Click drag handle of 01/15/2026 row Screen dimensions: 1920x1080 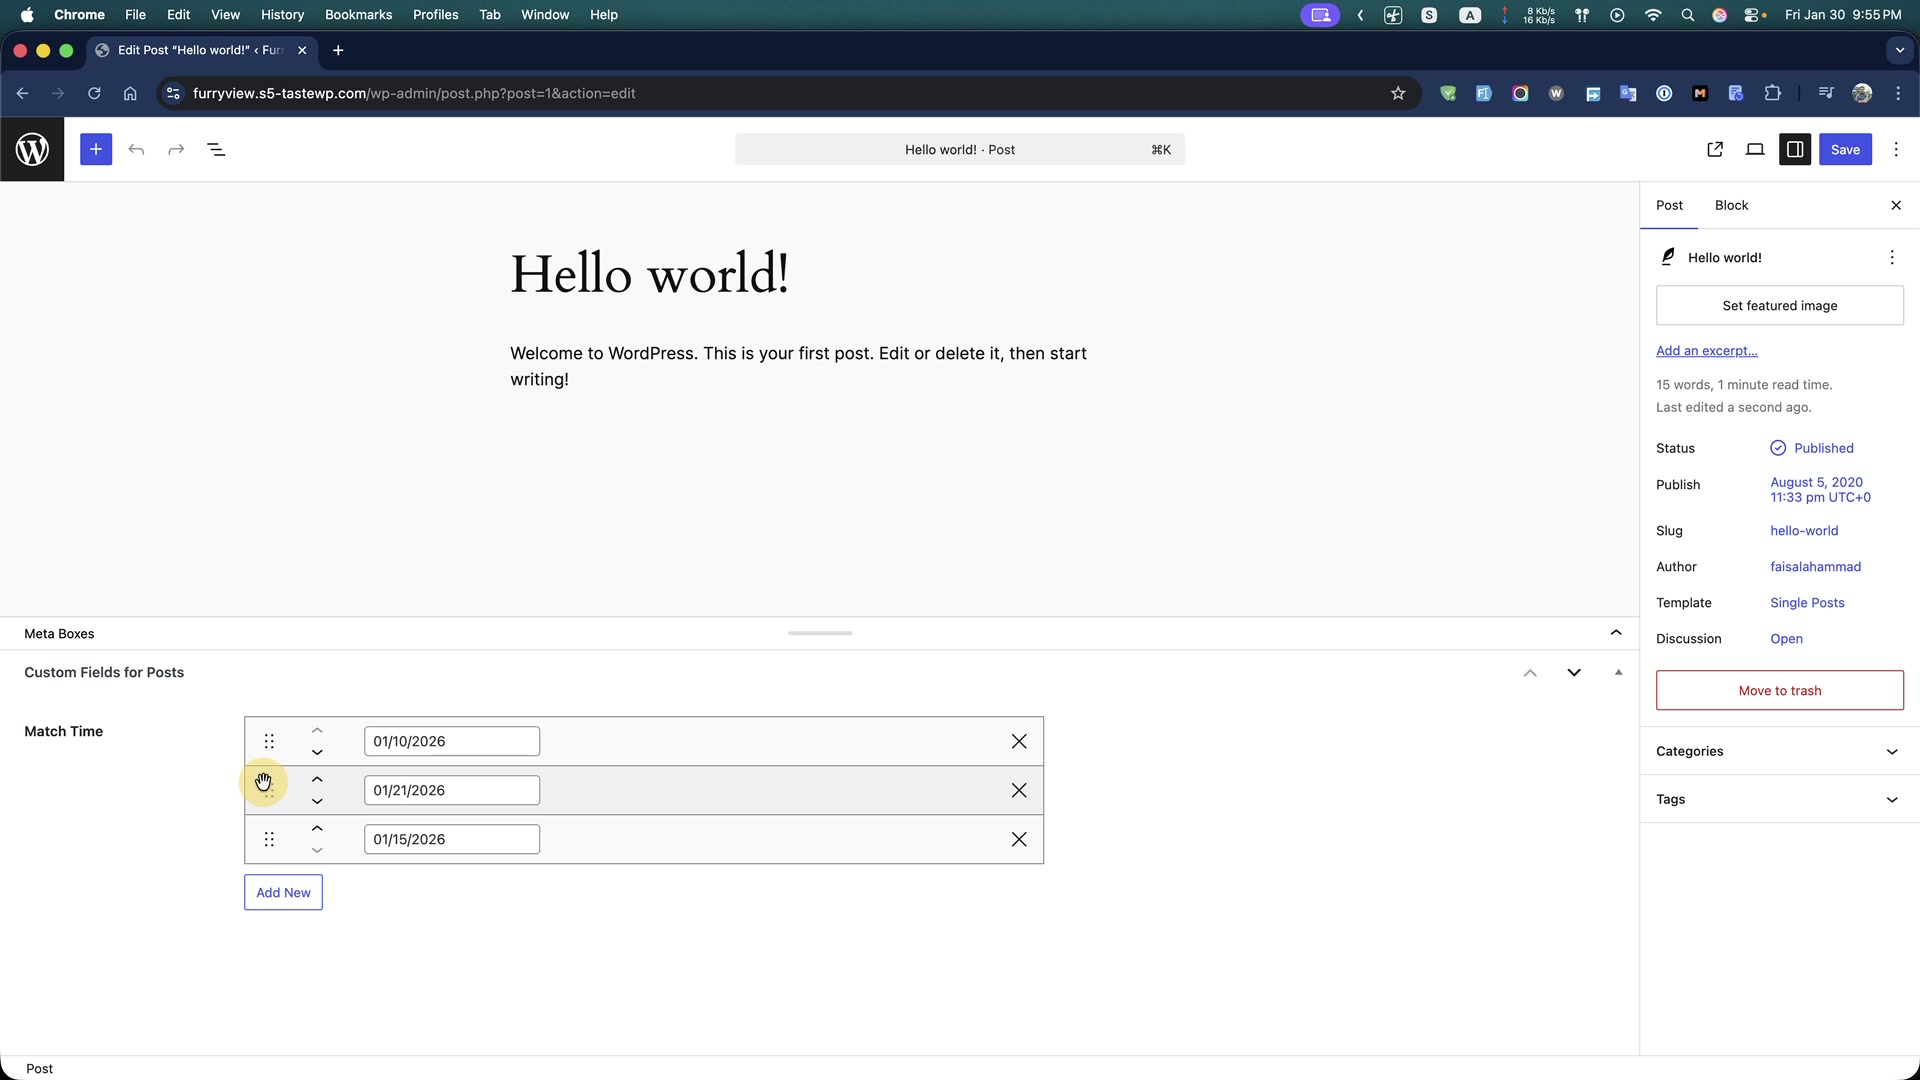point(269,840)
